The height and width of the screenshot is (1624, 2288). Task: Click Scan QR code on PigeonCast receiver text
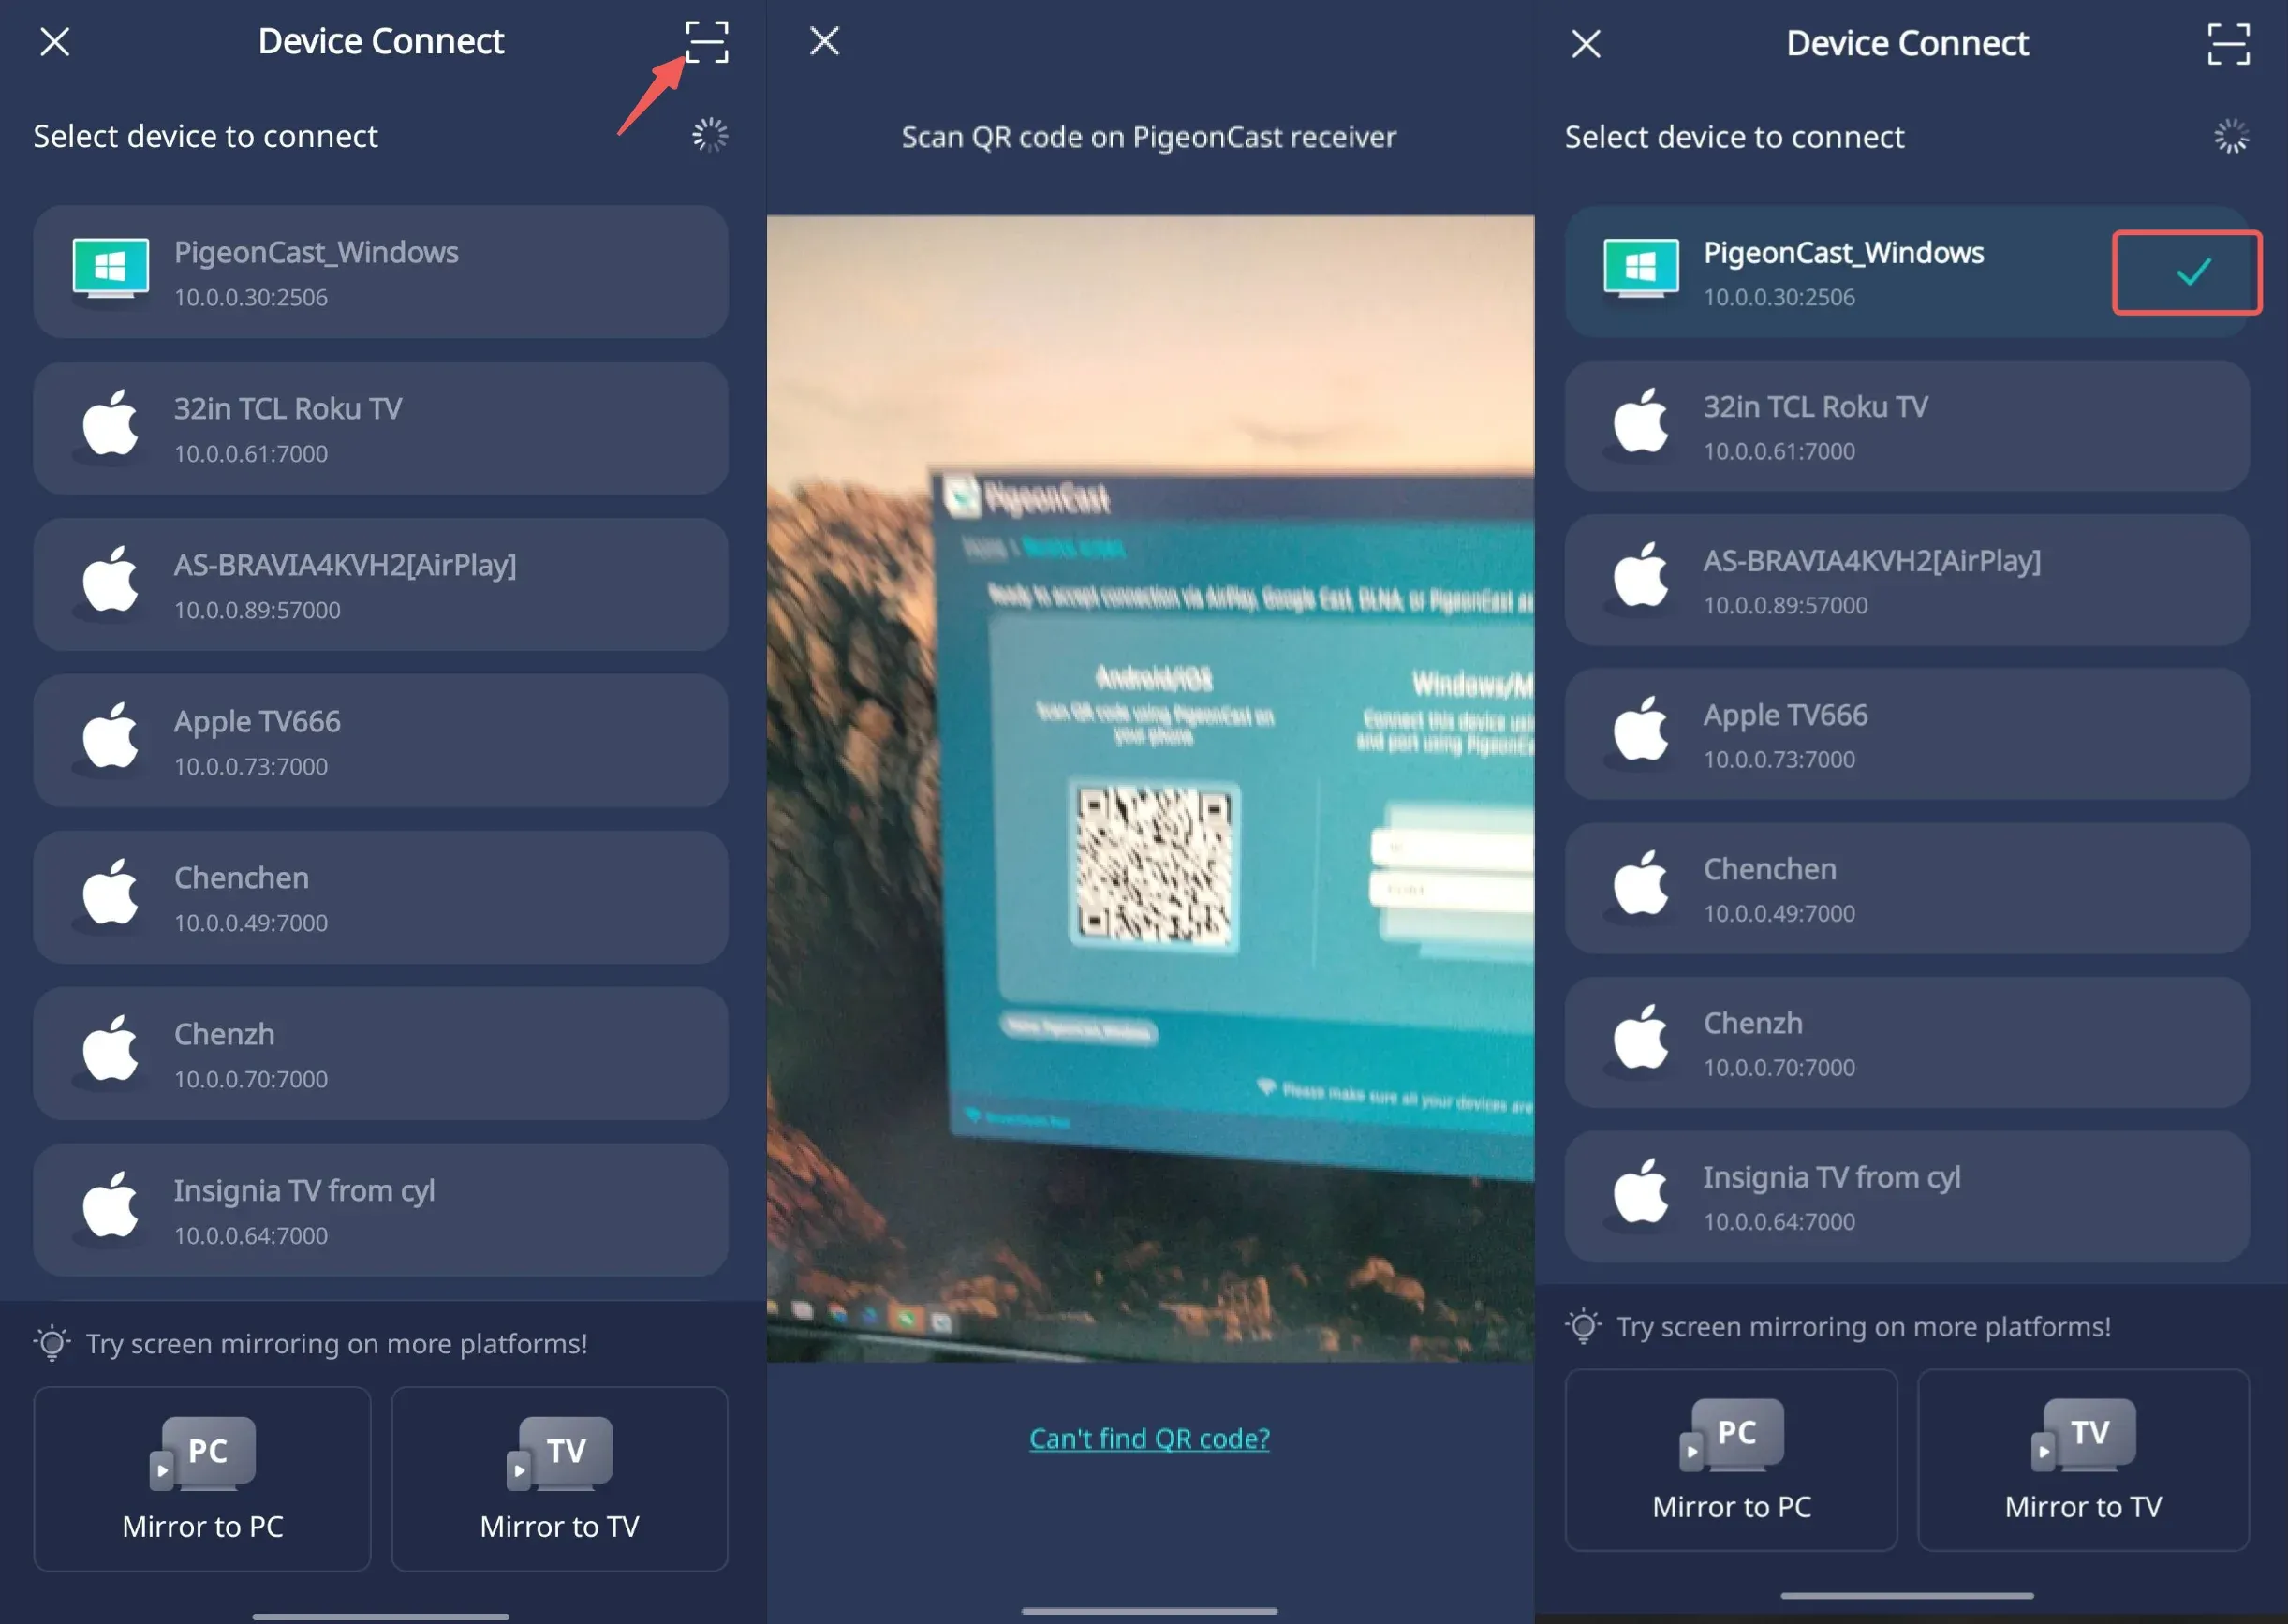pos(1149,137)
